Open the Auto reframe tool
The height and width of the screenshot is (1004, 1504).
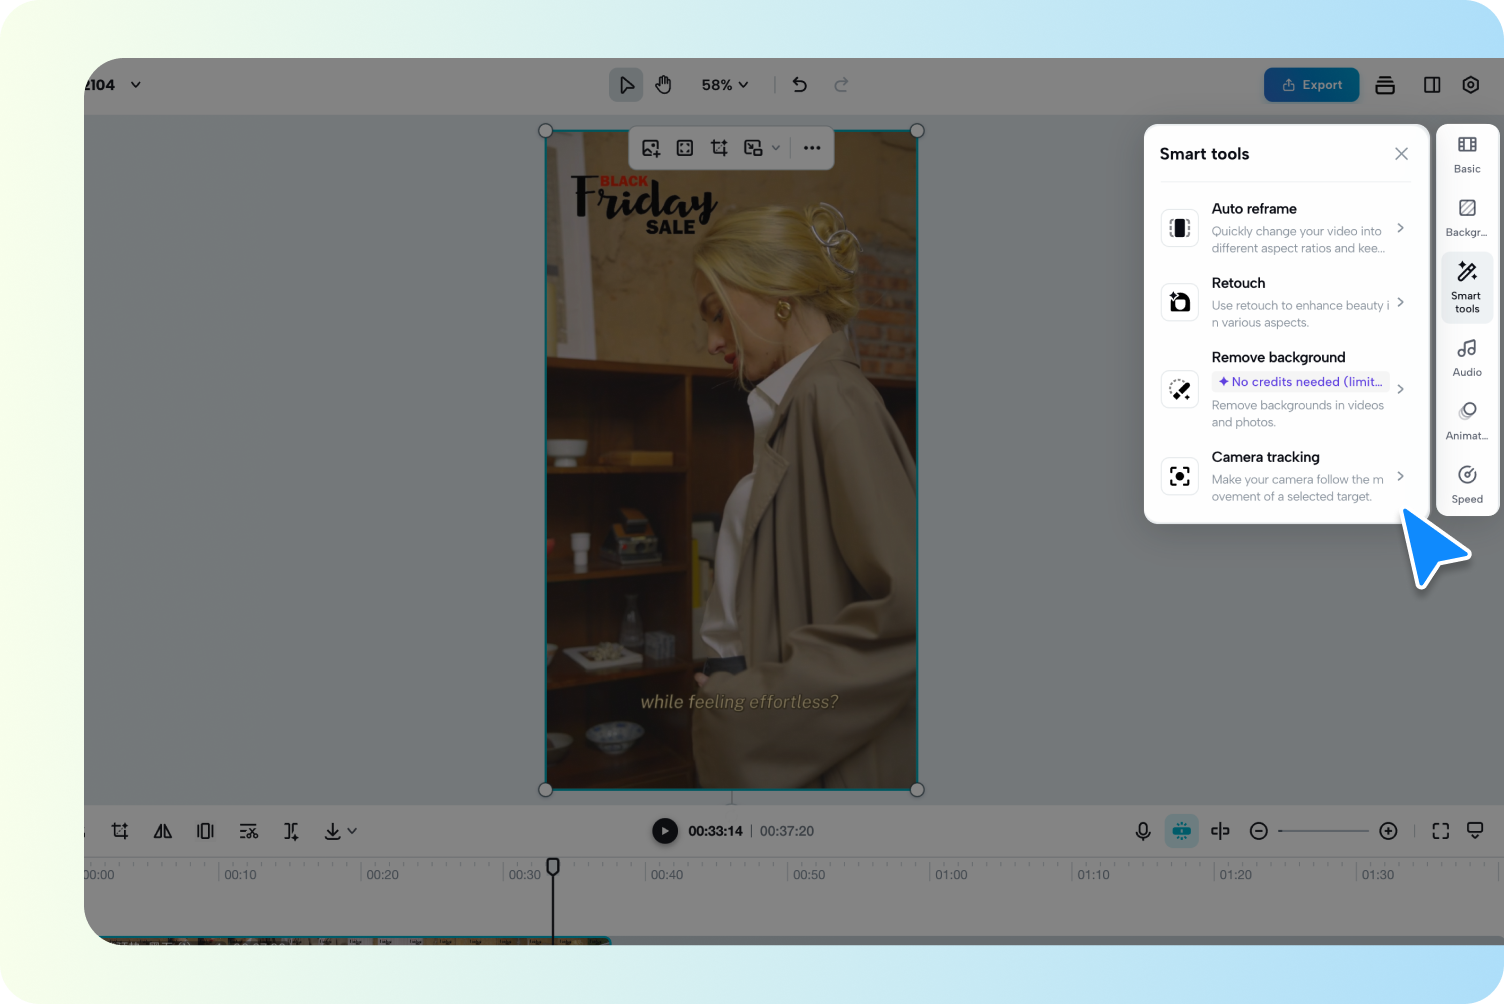(1286, 228)
